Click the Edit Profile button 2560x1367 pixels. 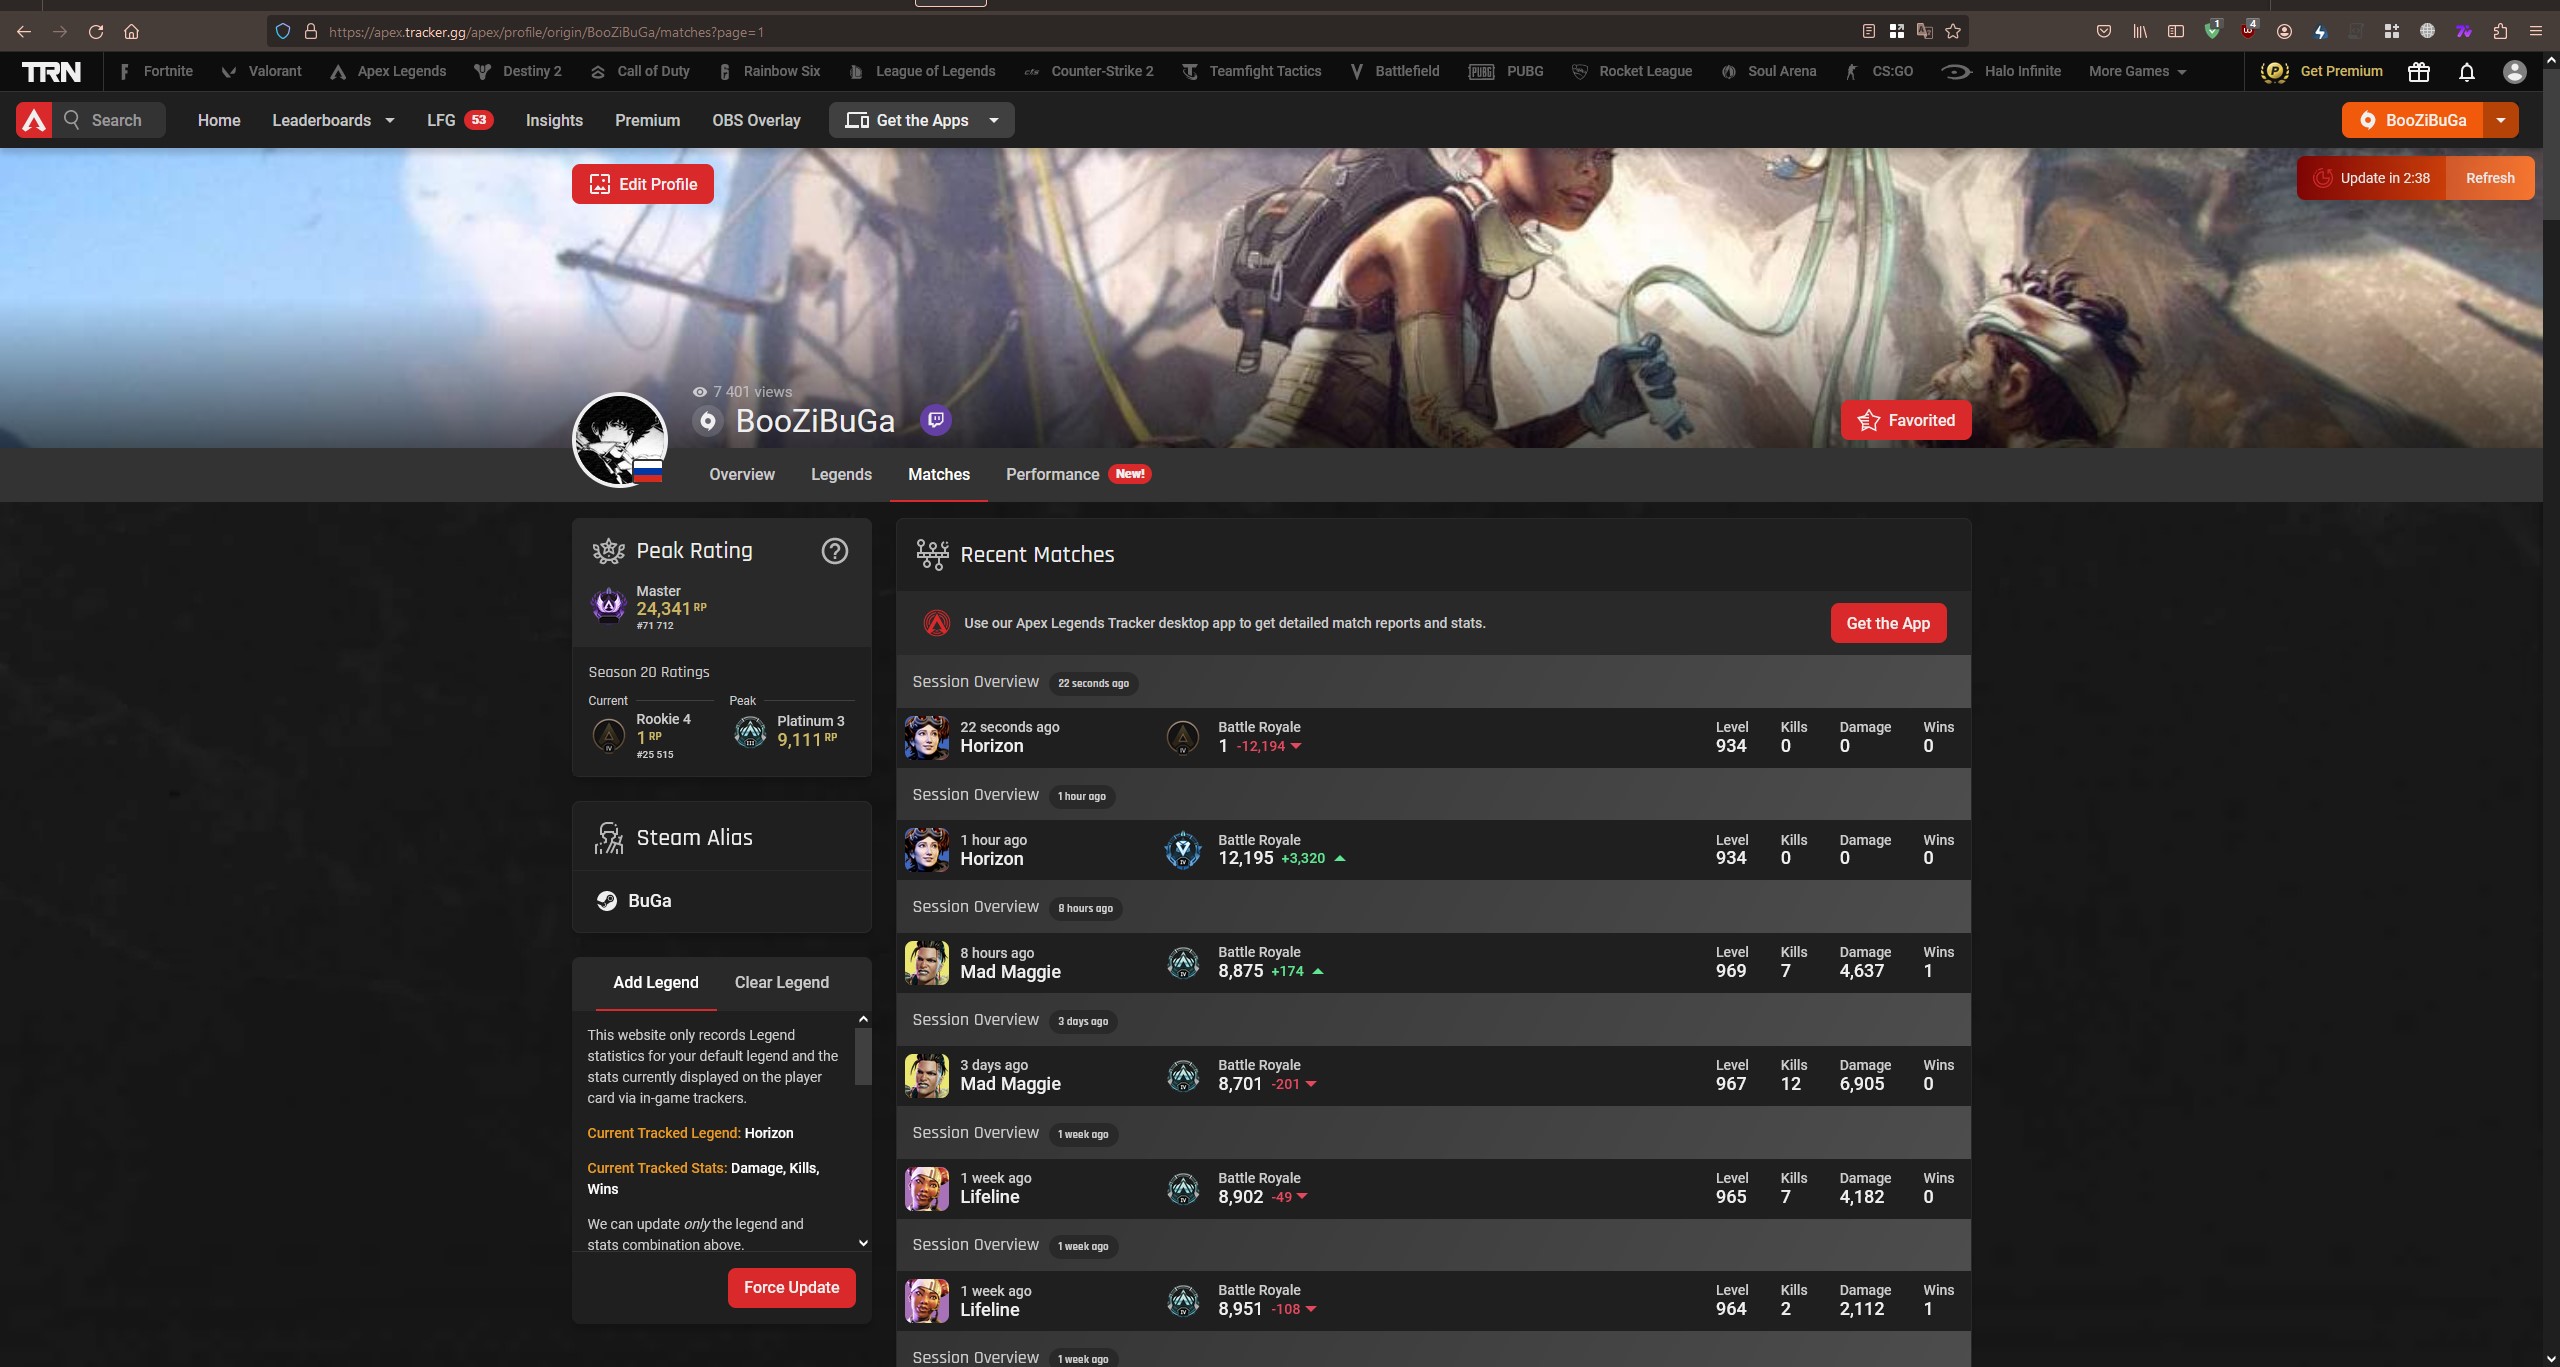(x=642, y=184)
